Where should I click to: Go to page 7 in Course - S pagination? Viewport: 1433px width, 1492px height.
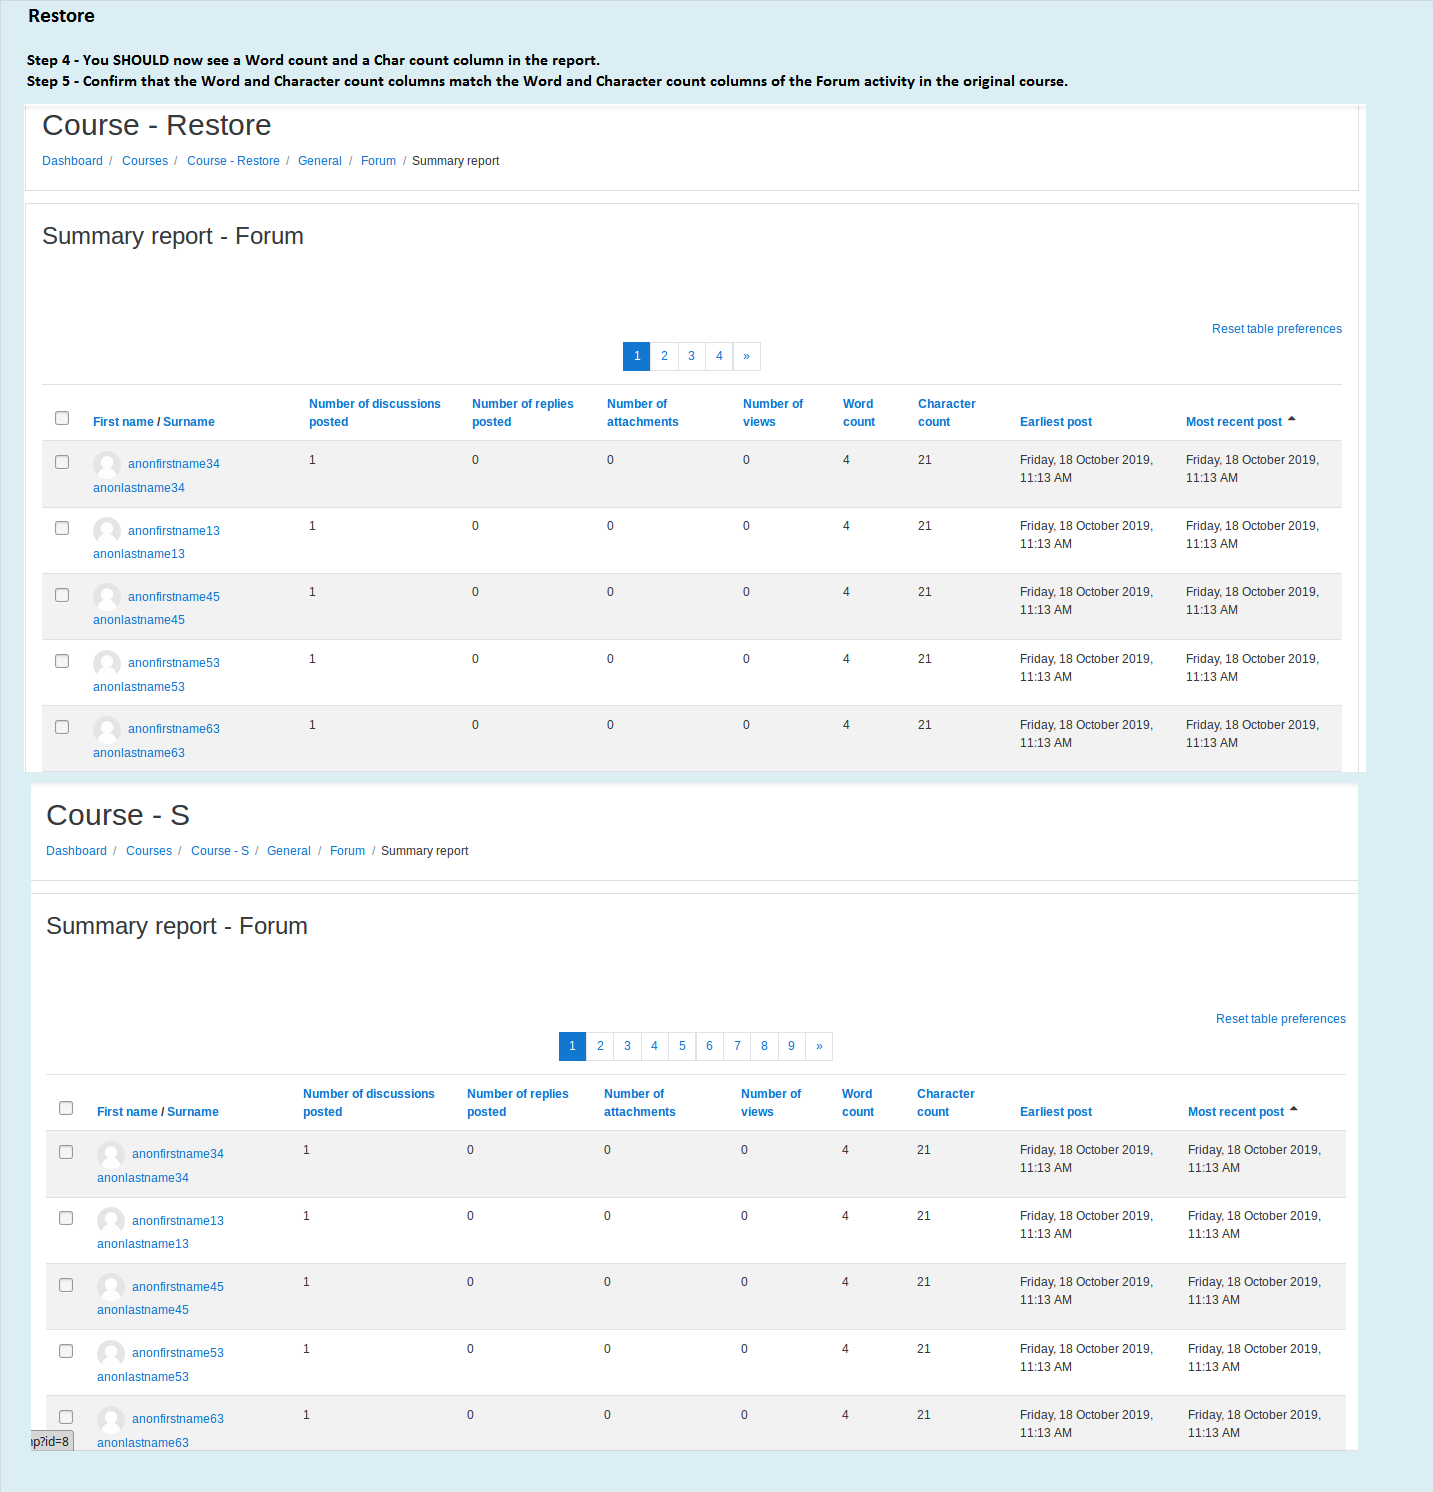[737, 1046]
